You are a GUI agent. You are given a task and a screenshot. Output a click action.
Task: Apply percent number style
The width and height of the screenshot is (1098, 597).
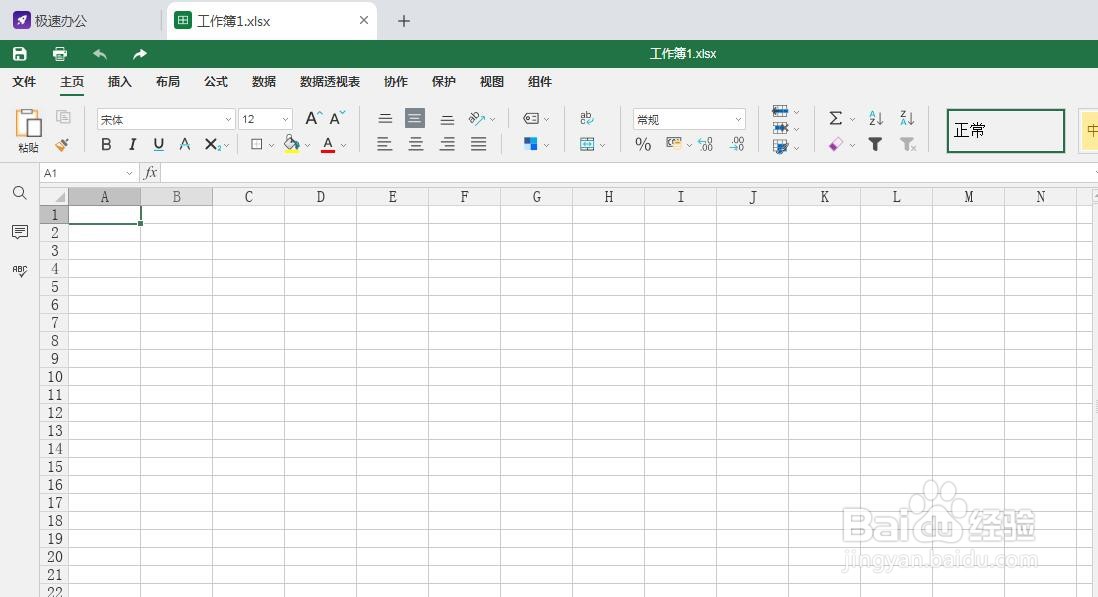click(x=645, y=144)
